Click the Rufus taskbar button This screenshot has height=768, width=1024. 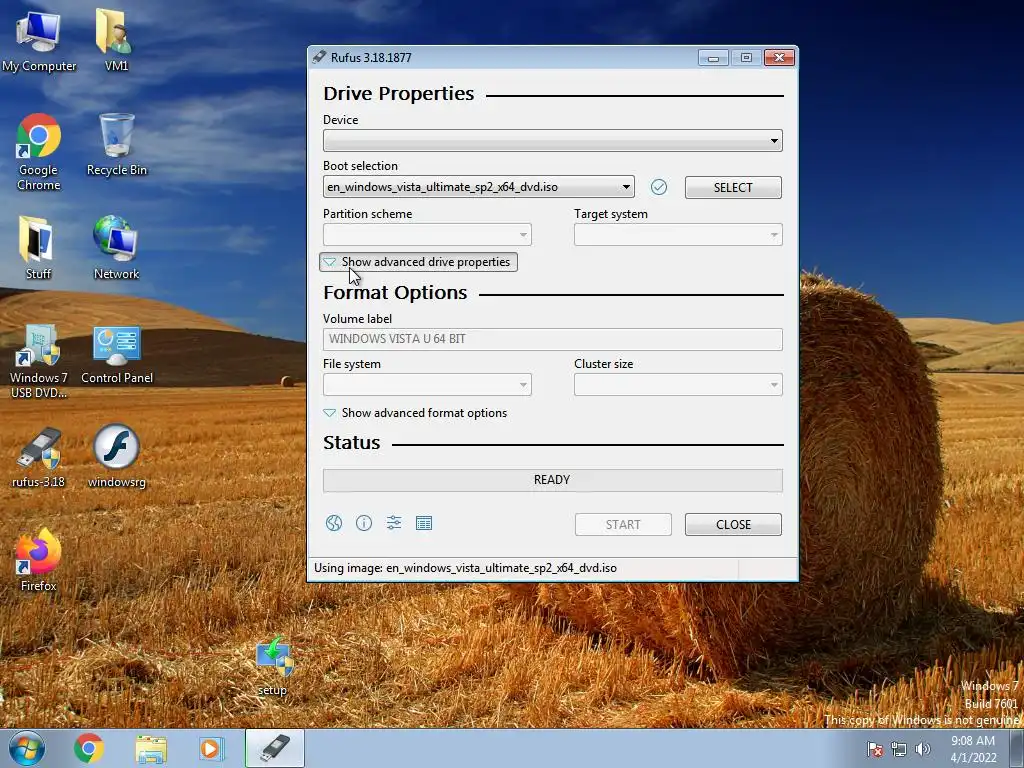coord(275,748)
